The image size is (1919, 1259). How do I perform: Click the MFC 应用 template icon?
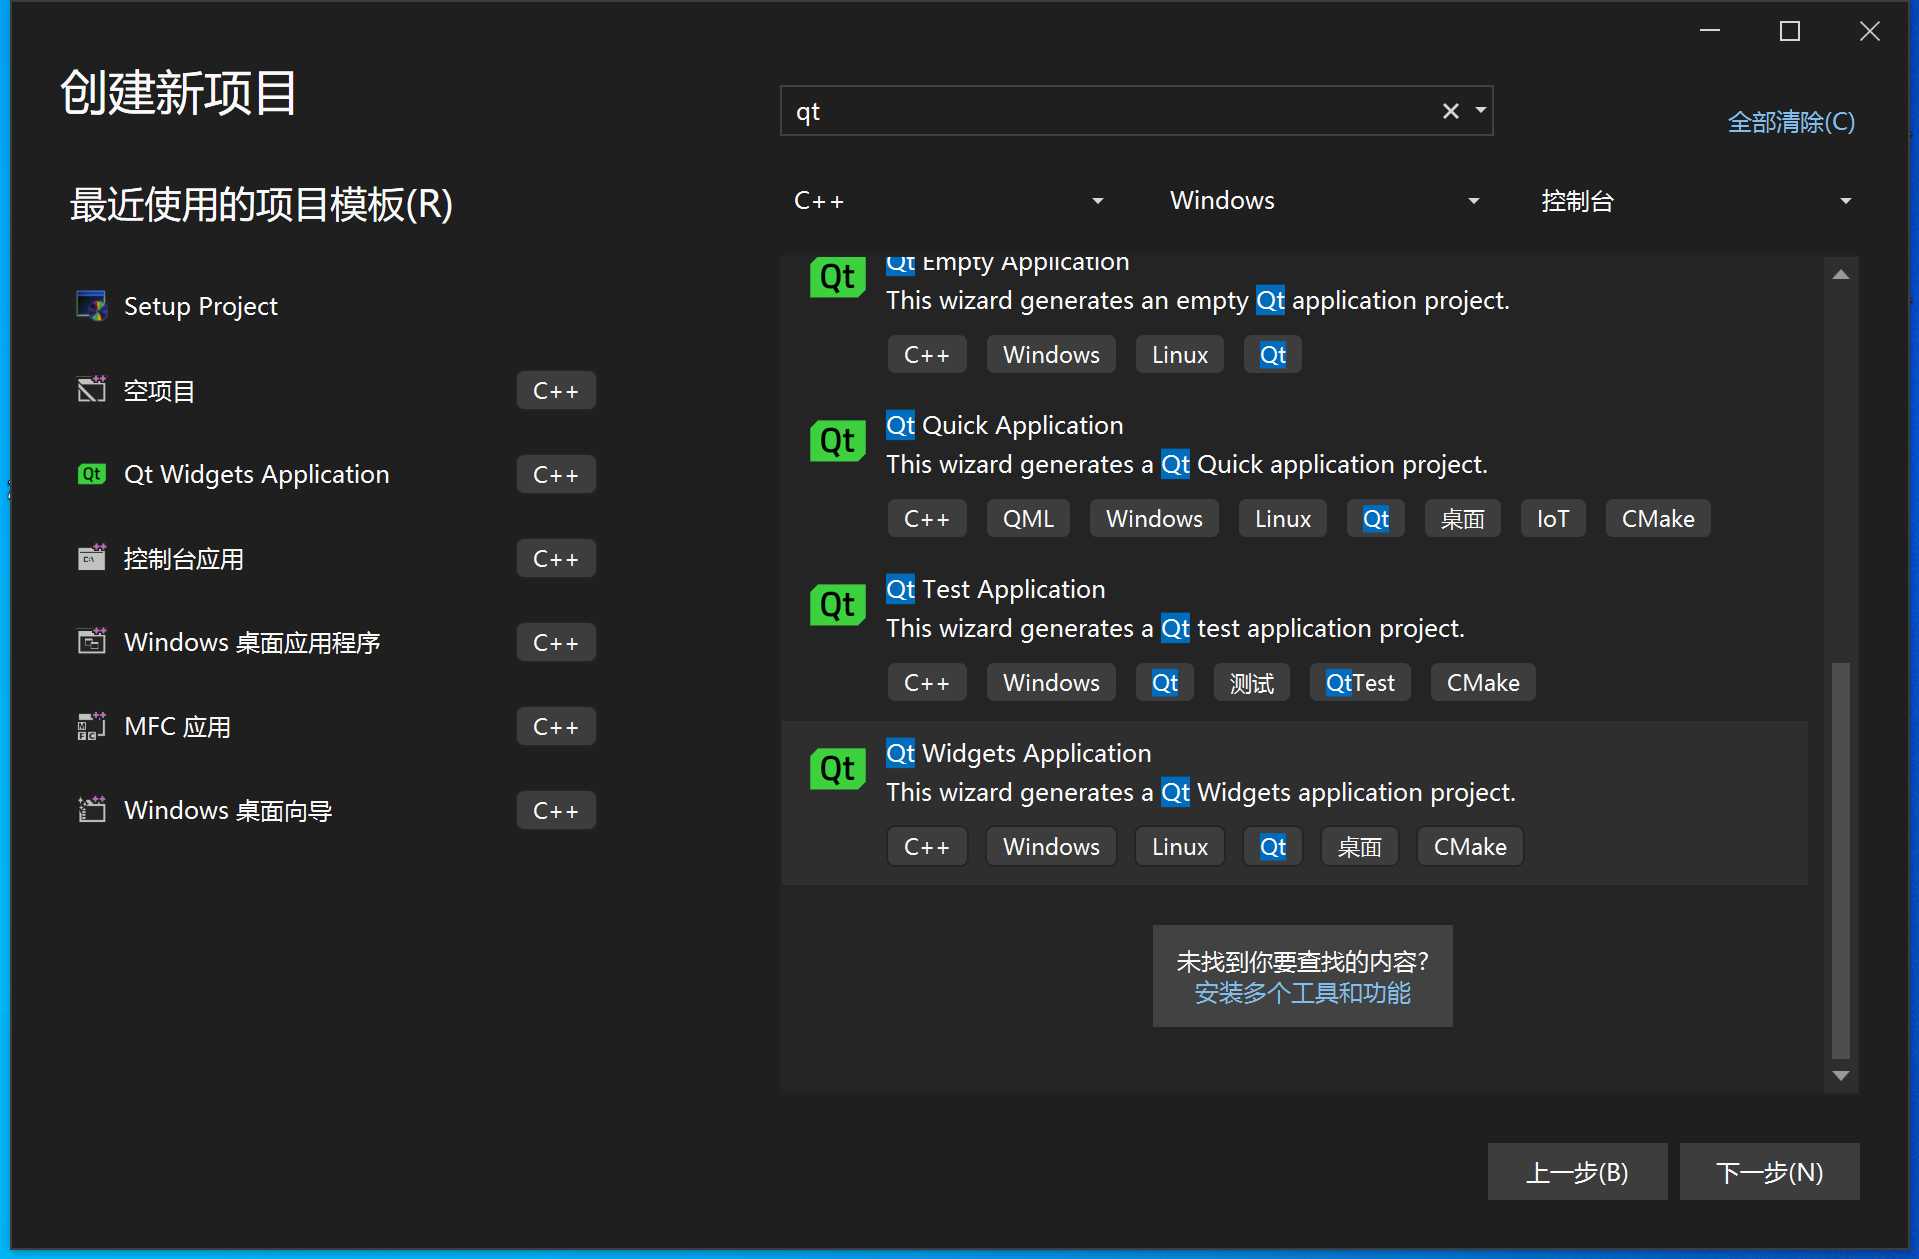(92, 726)
